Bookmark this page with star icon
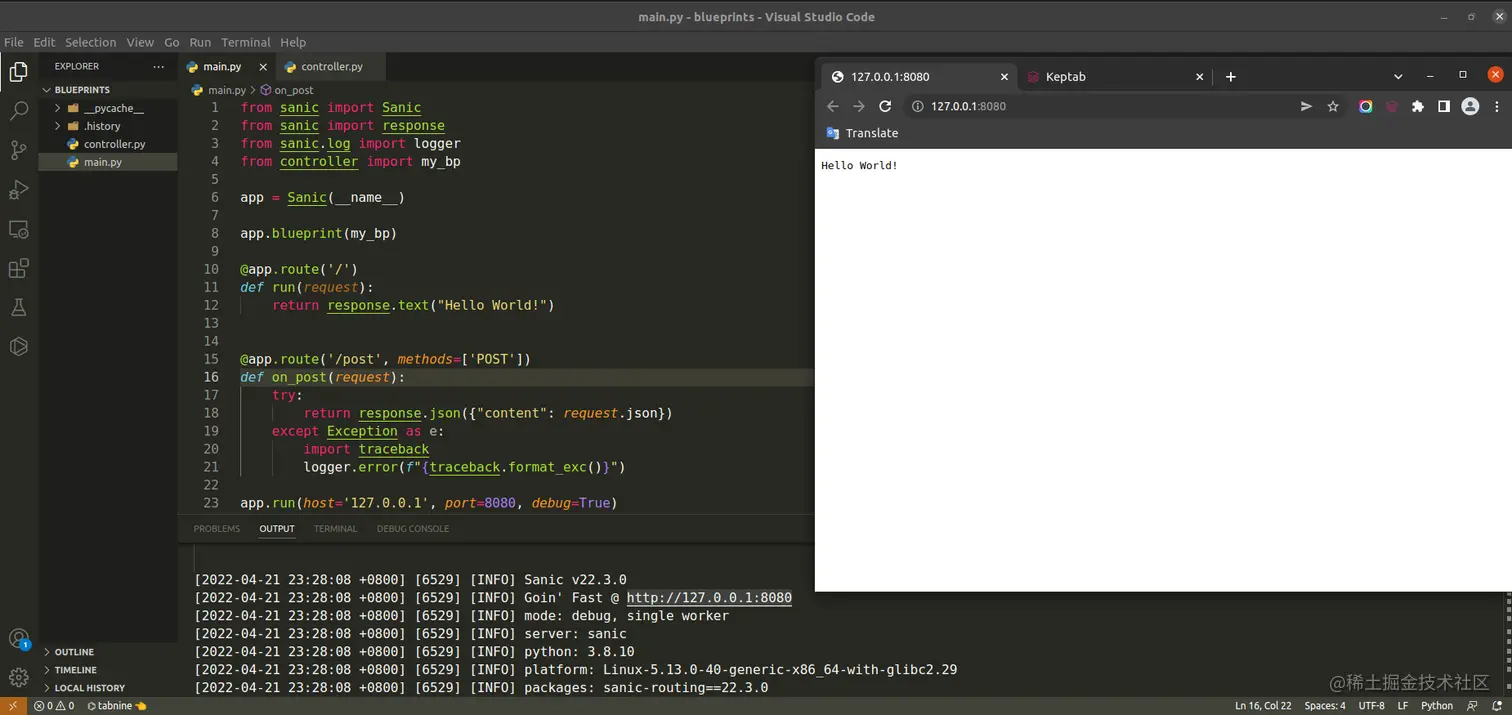Screen dimensions: 1512x715 tap(1333, 106)
